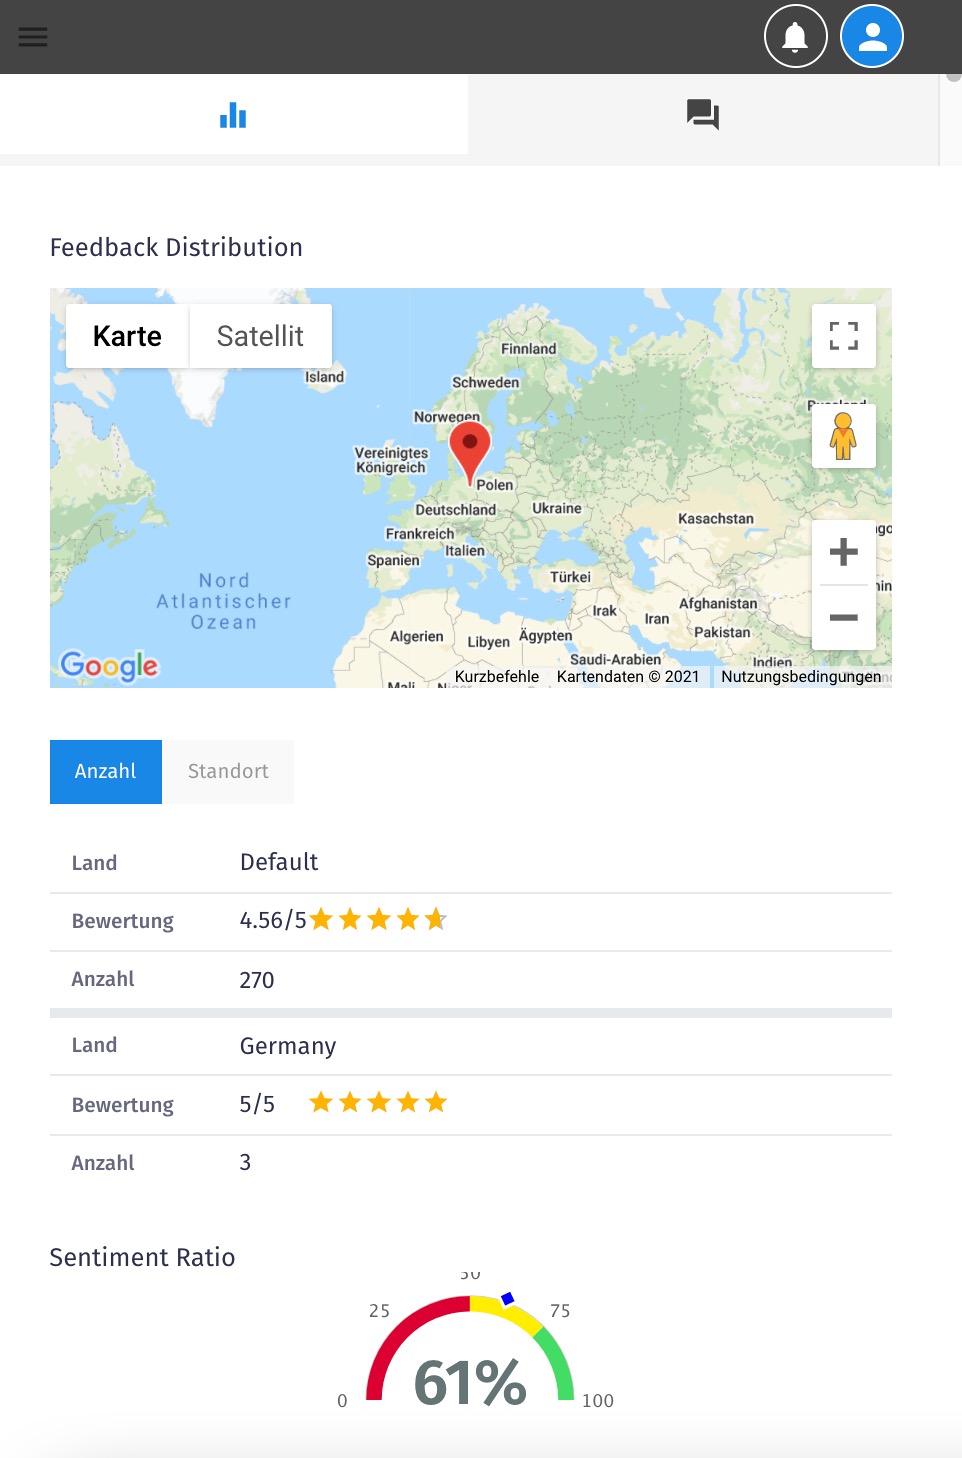This screenshot has height=1458, width=962.
Task: Switch to the bar chart statistics tab
Action: coord(233,116)
